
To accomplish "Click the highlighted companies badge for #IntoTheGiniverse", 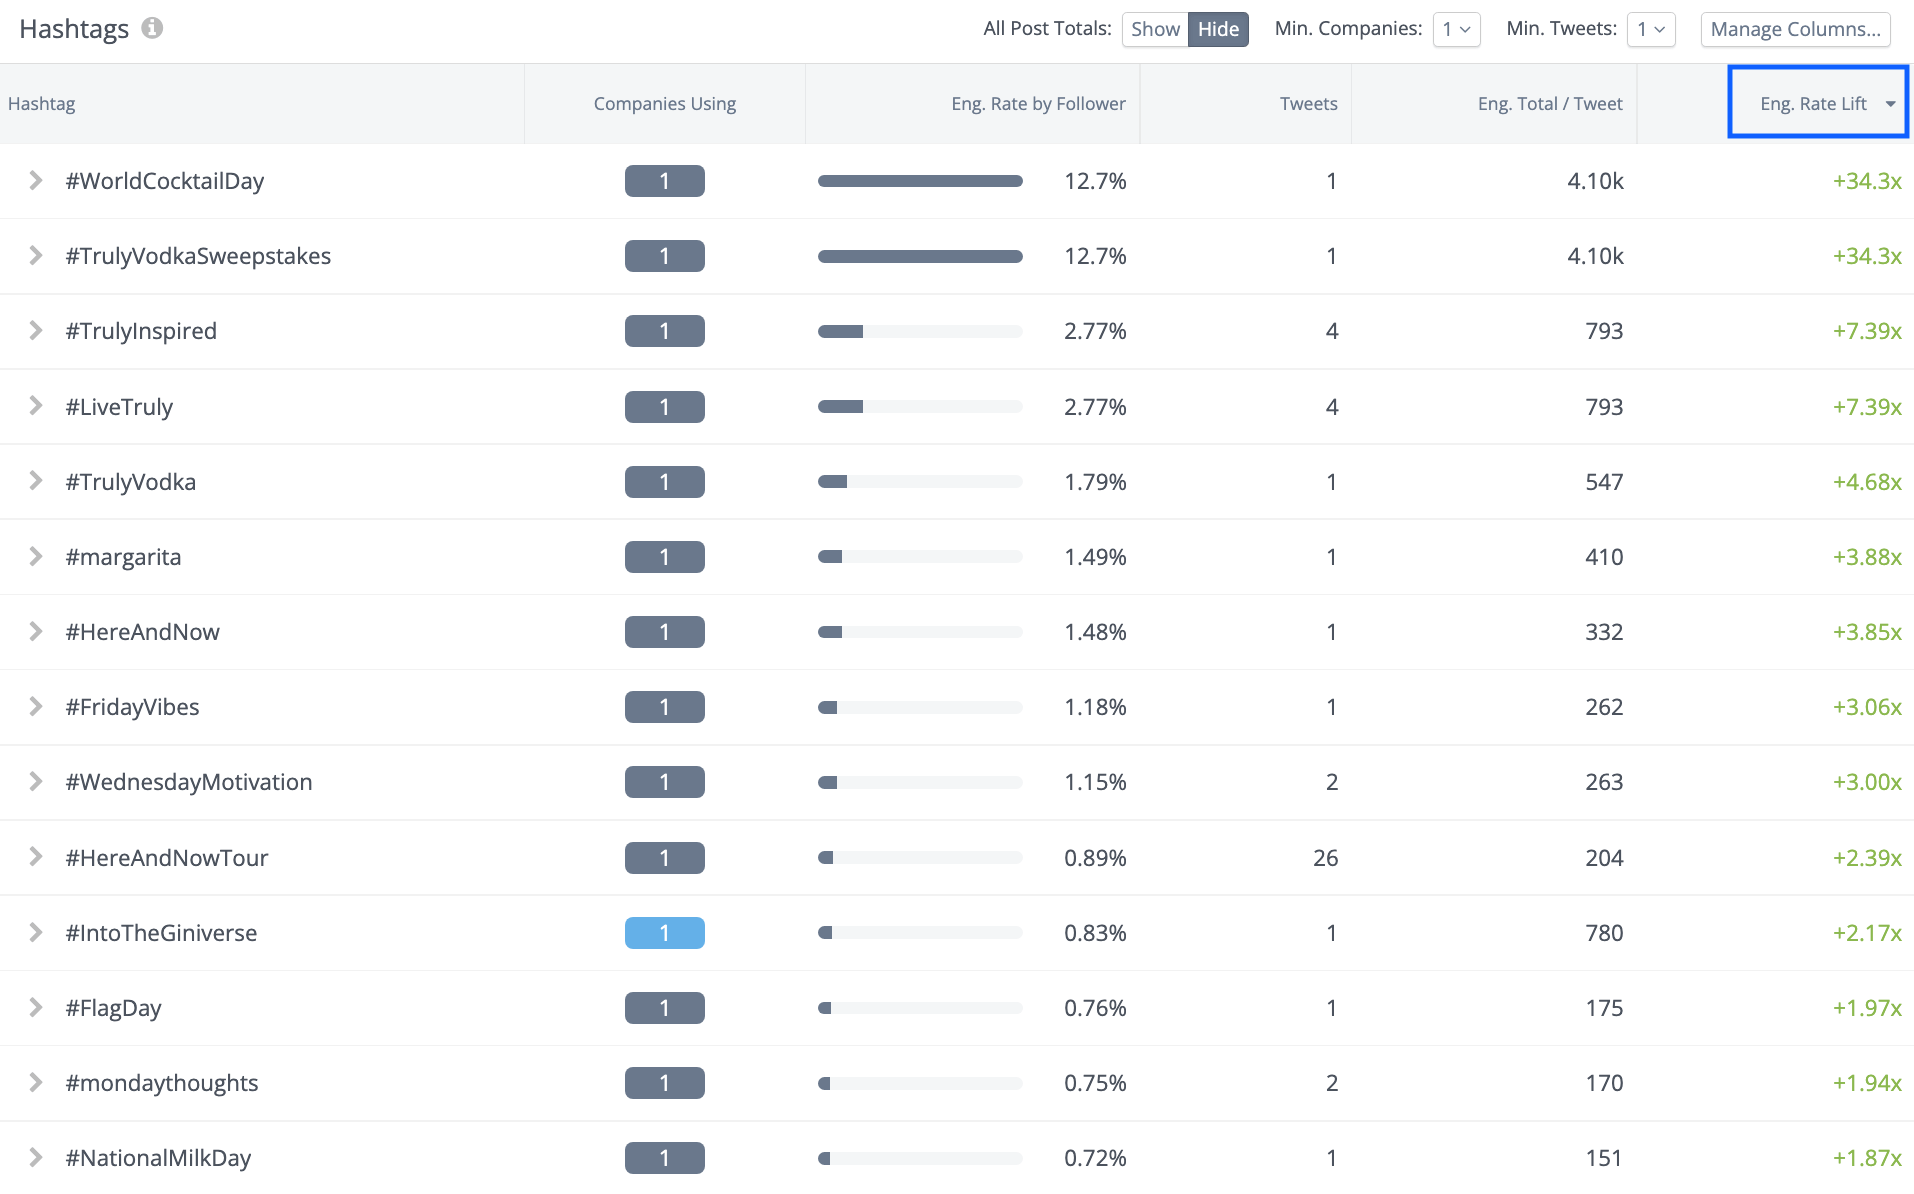I will point(664,932).
